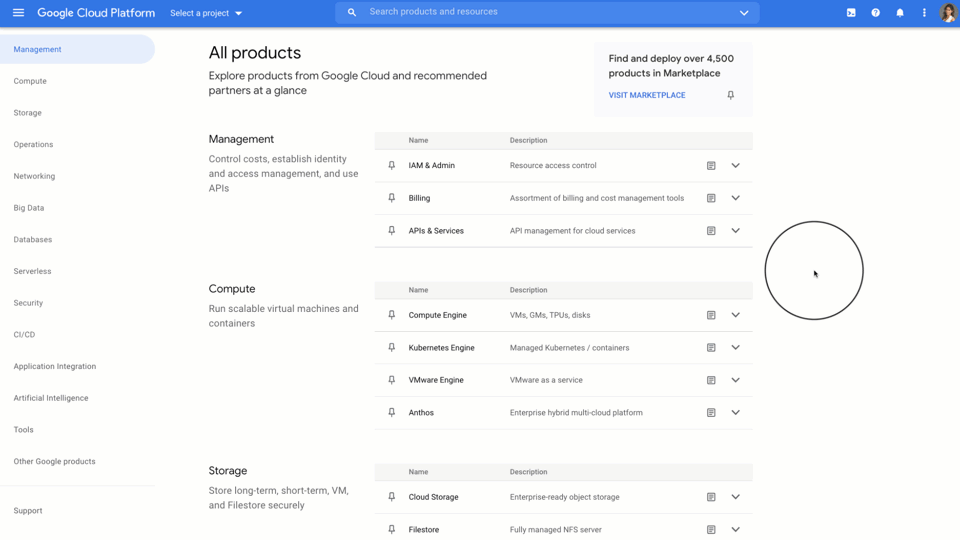Jump to Tools category
The image size is (960, 540).
[23, 430]
